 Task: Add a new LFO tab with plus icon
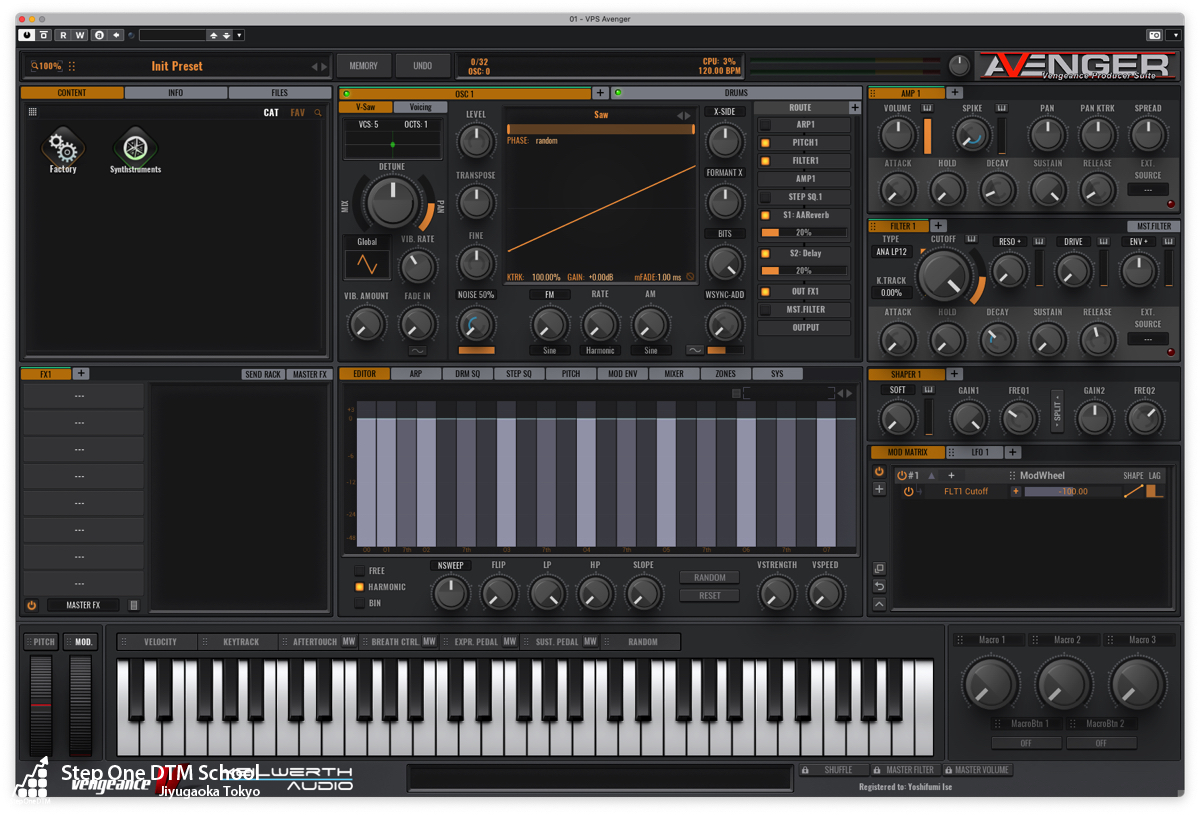point(1013,452)
